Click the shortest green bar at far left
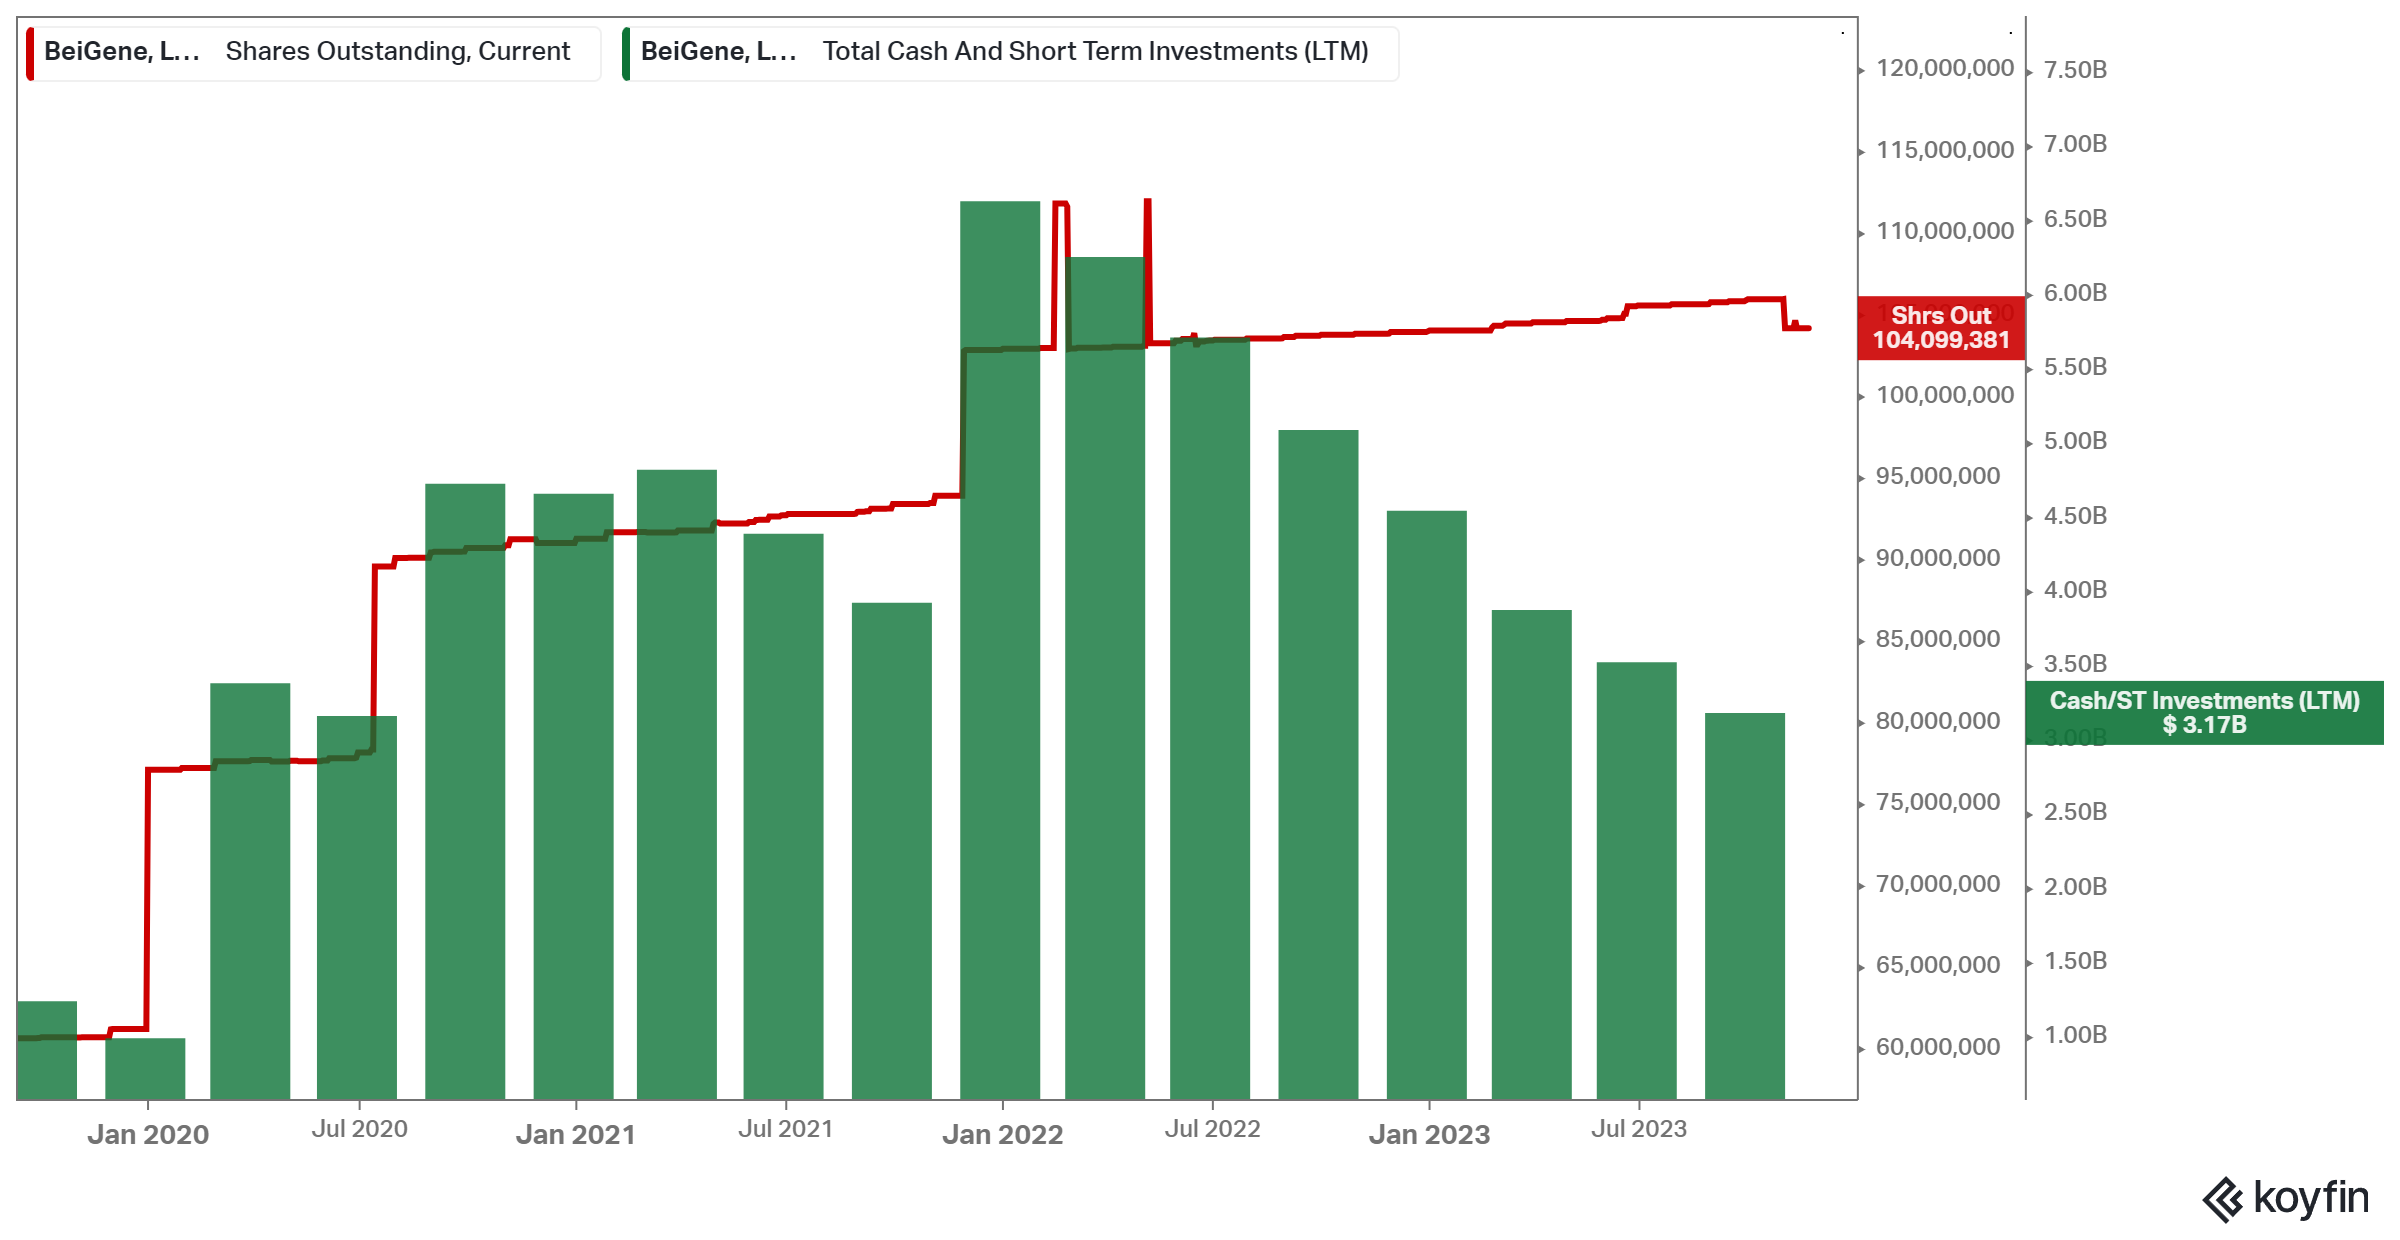 (x=146, y=1080)
